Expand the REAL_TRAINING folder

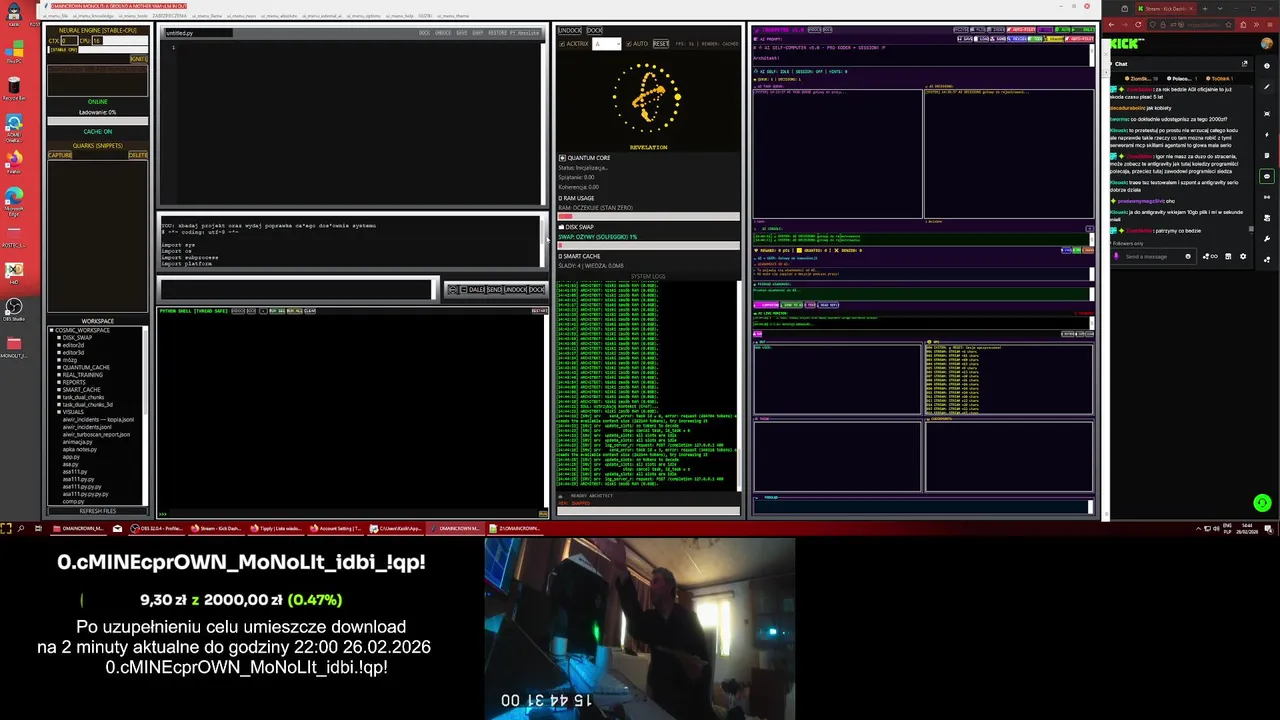click(x=59, y=375)
